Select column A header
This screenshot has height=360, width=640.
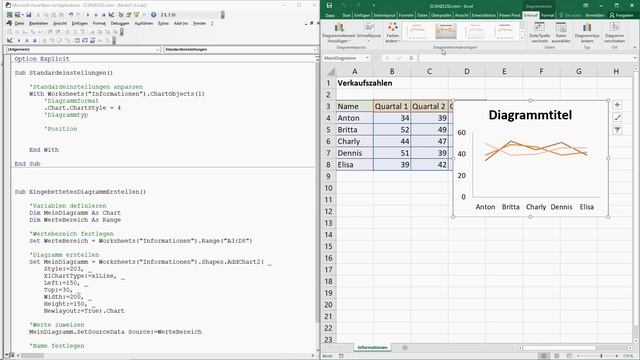[x=354, y=71]
